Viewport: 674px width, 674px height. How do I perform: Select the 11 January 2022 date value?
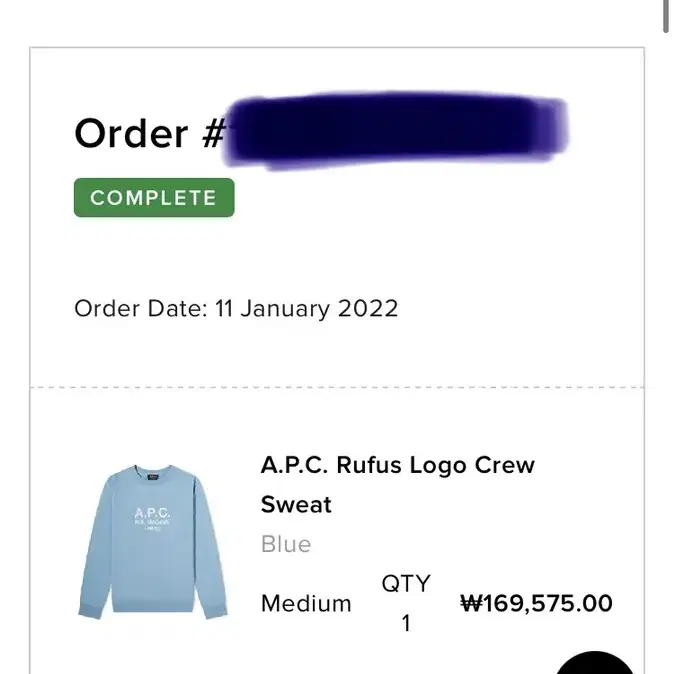(x=306, y=309)
